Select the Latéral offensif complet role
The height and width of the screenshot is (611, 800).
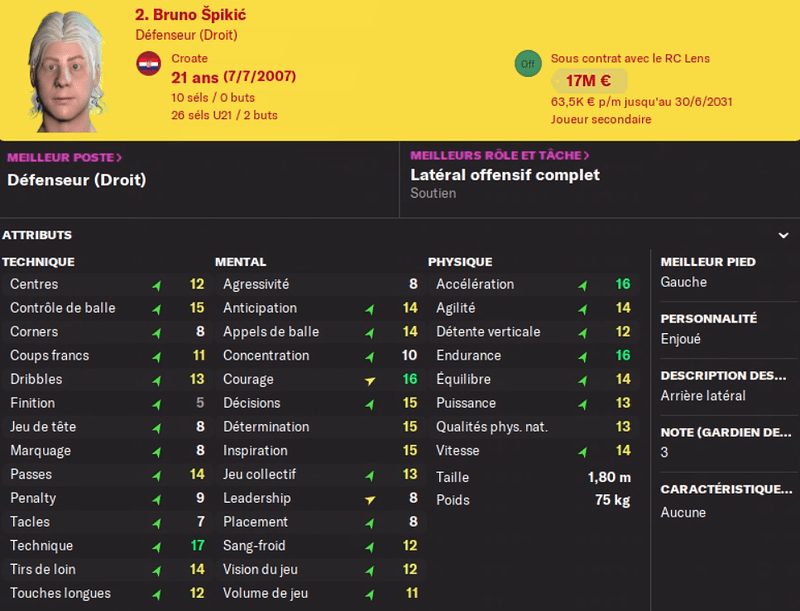505,175
